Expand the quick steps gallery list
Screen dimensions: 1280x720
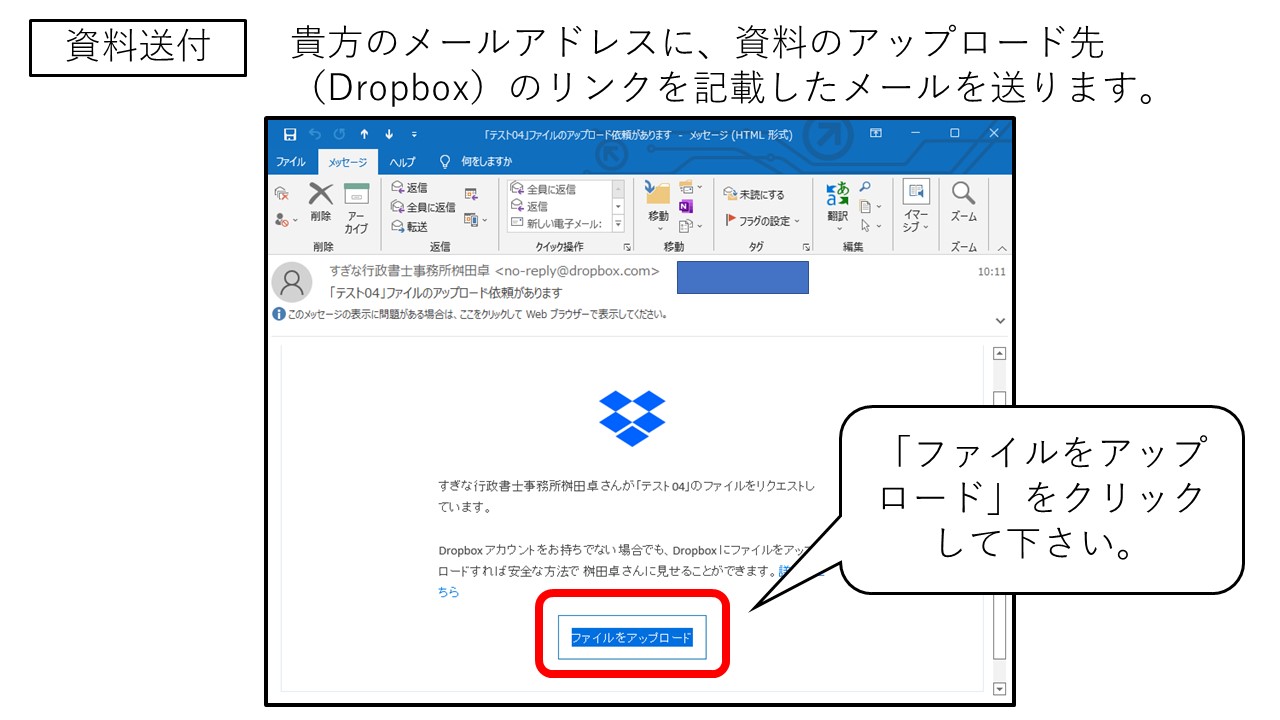coord(618,226)
